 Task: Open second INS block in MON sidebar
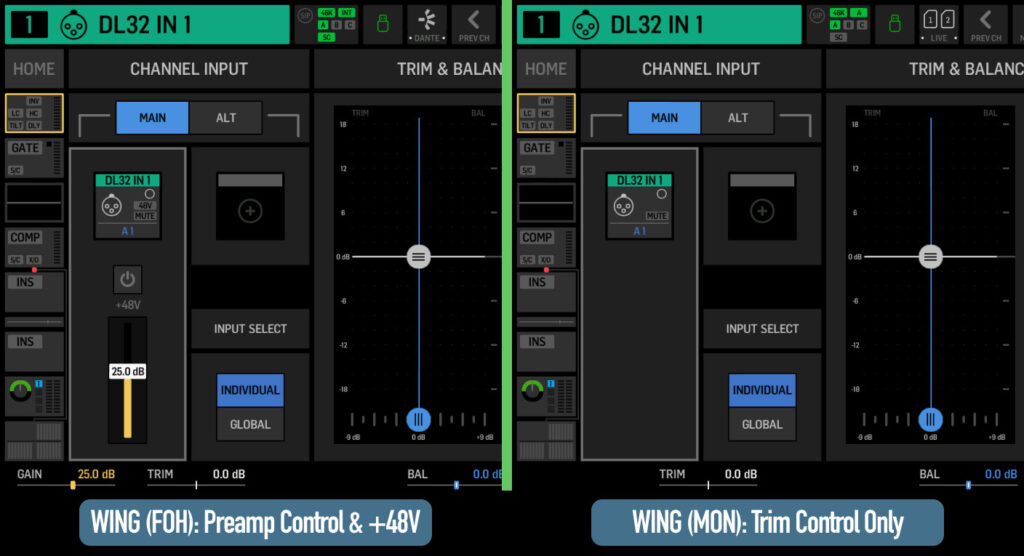click(x=546, y=352)
